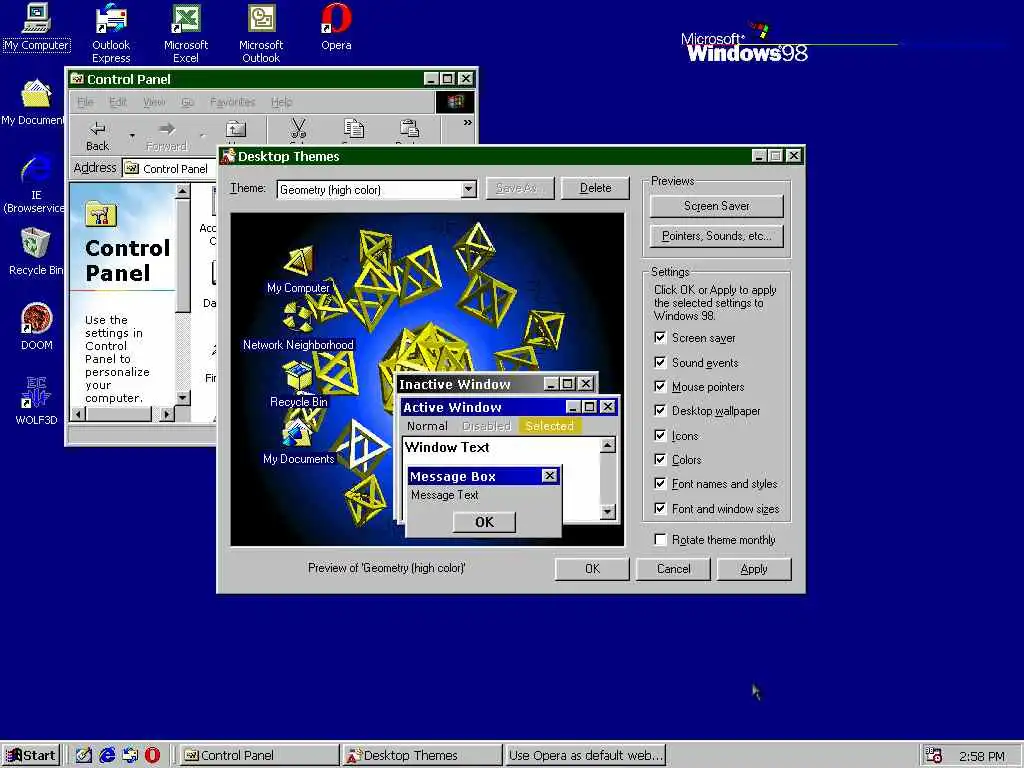Image resolution: width=1024 pixels, height=768 pixels.
Task: Enable Rotate theme monthly
Action: point(660,539)
